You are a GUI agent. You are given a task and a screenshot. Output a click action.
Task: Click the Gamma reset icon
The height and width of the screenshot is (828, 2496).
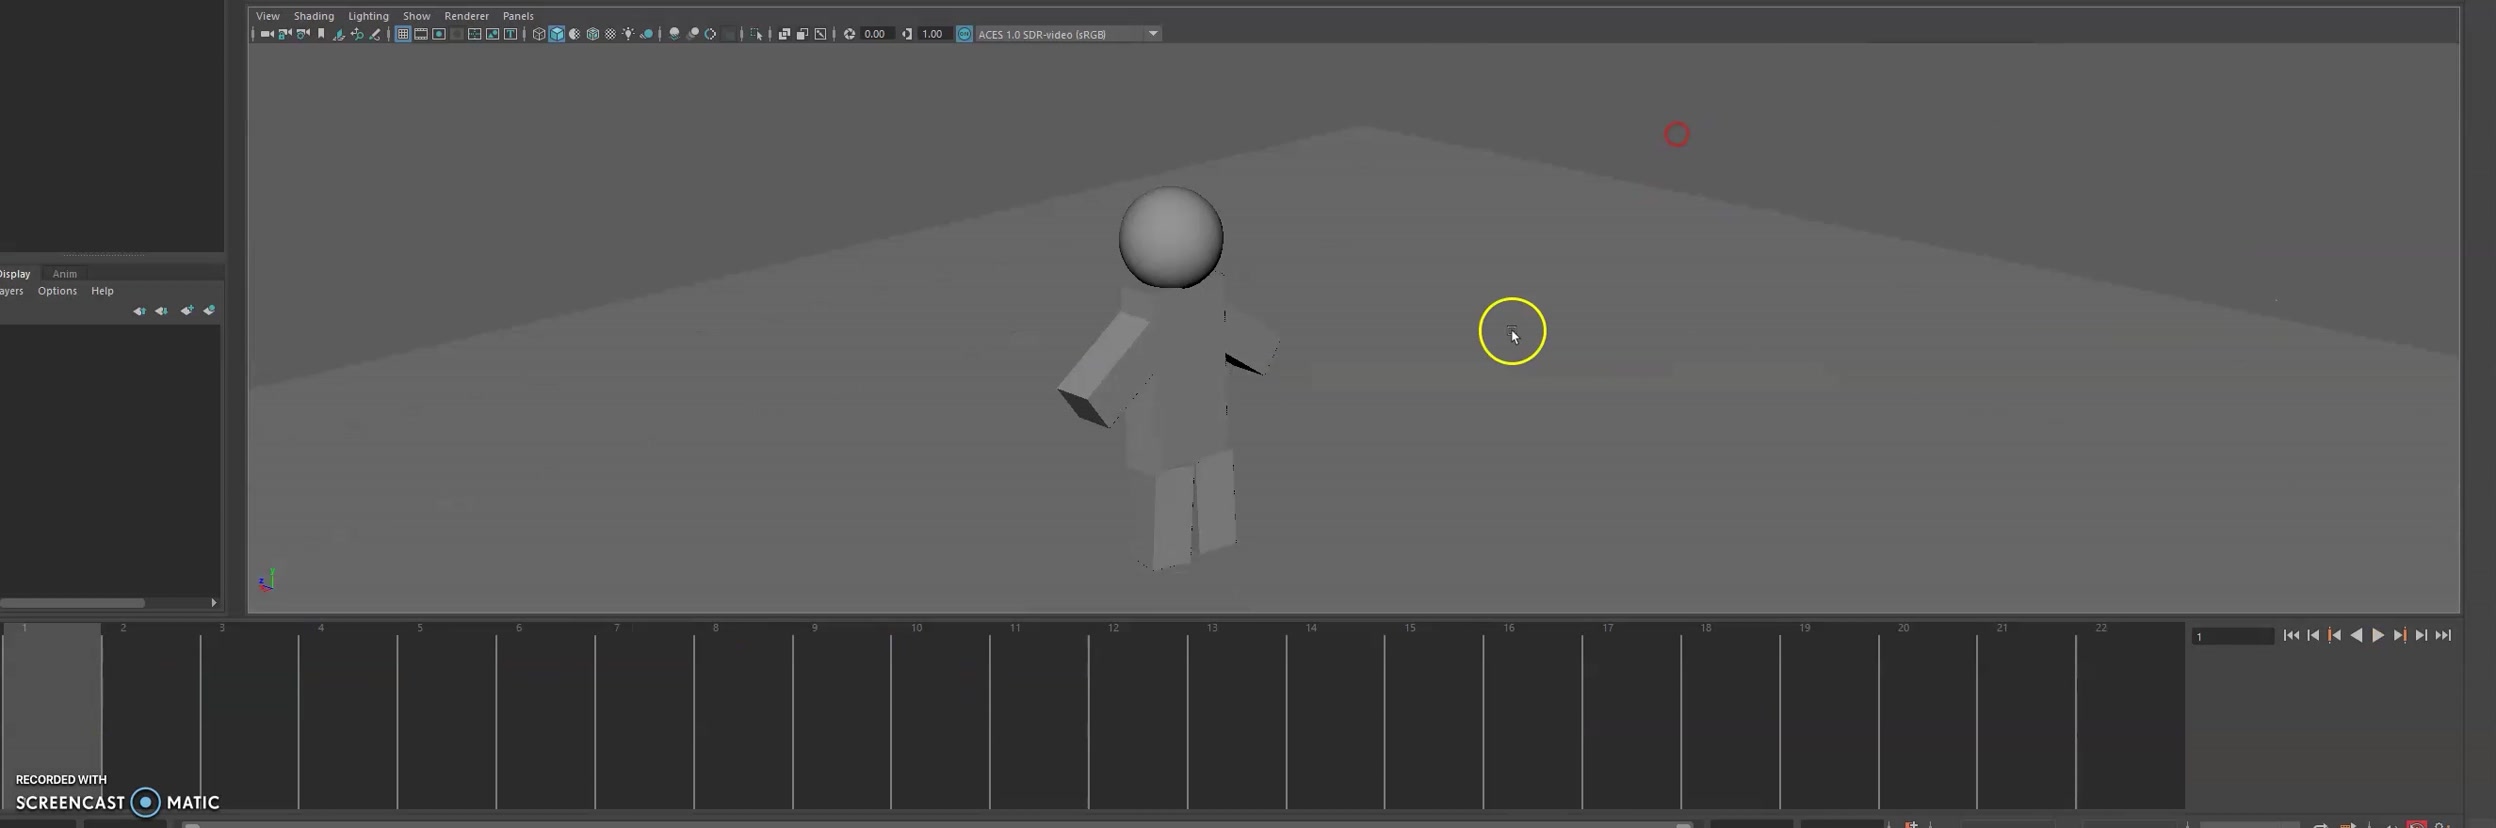[907, 34]
